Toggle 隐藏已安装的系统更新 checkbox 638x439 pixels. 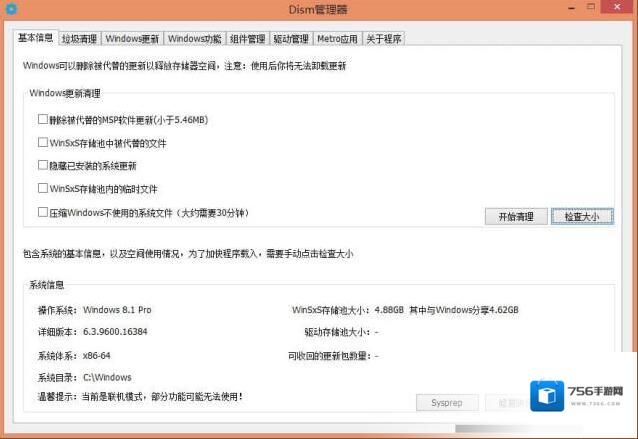[43, 165]
